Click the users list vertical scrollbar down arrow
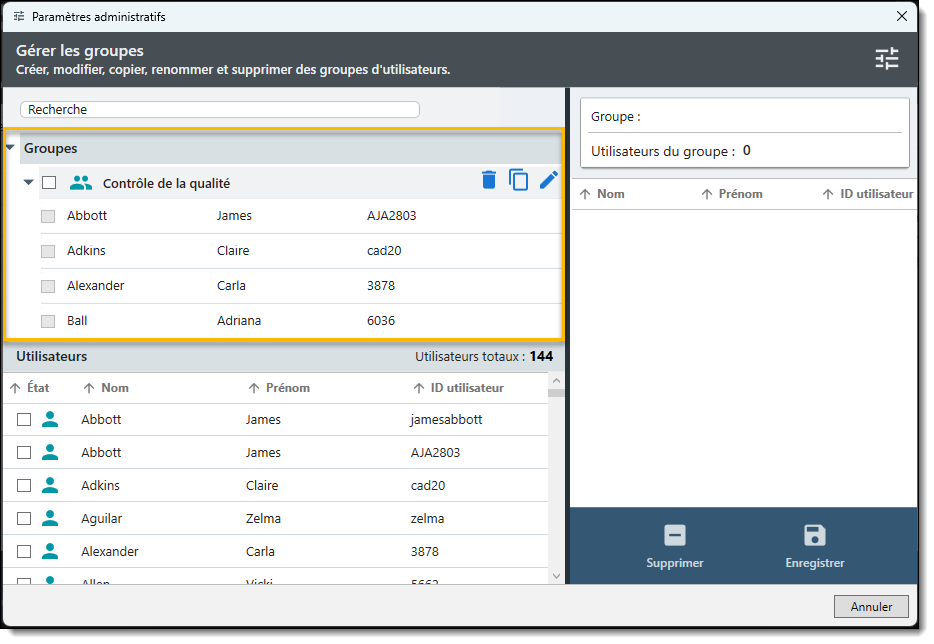Viewport: 934px width, 644px height. pyautogui.click(x=556, y=575)
